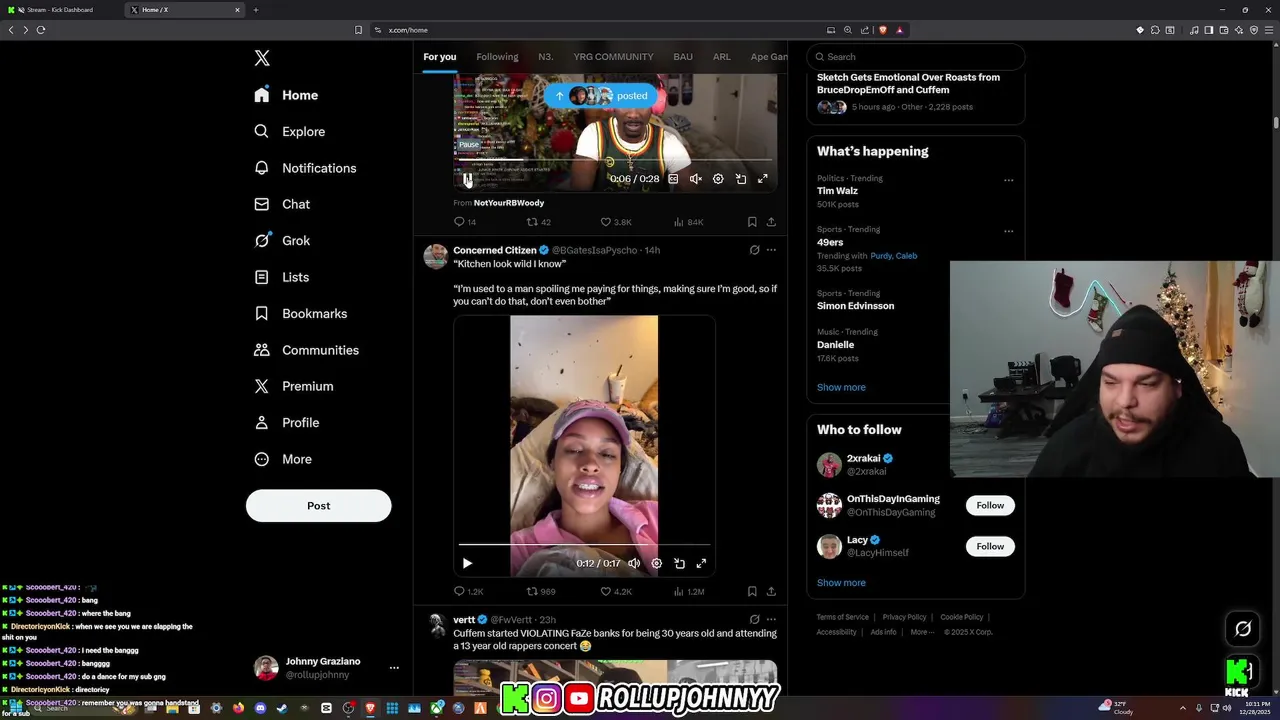Open Johnny Graziano account menu dots
Viewport: 1280px width, 720px height.
[394, 668]
